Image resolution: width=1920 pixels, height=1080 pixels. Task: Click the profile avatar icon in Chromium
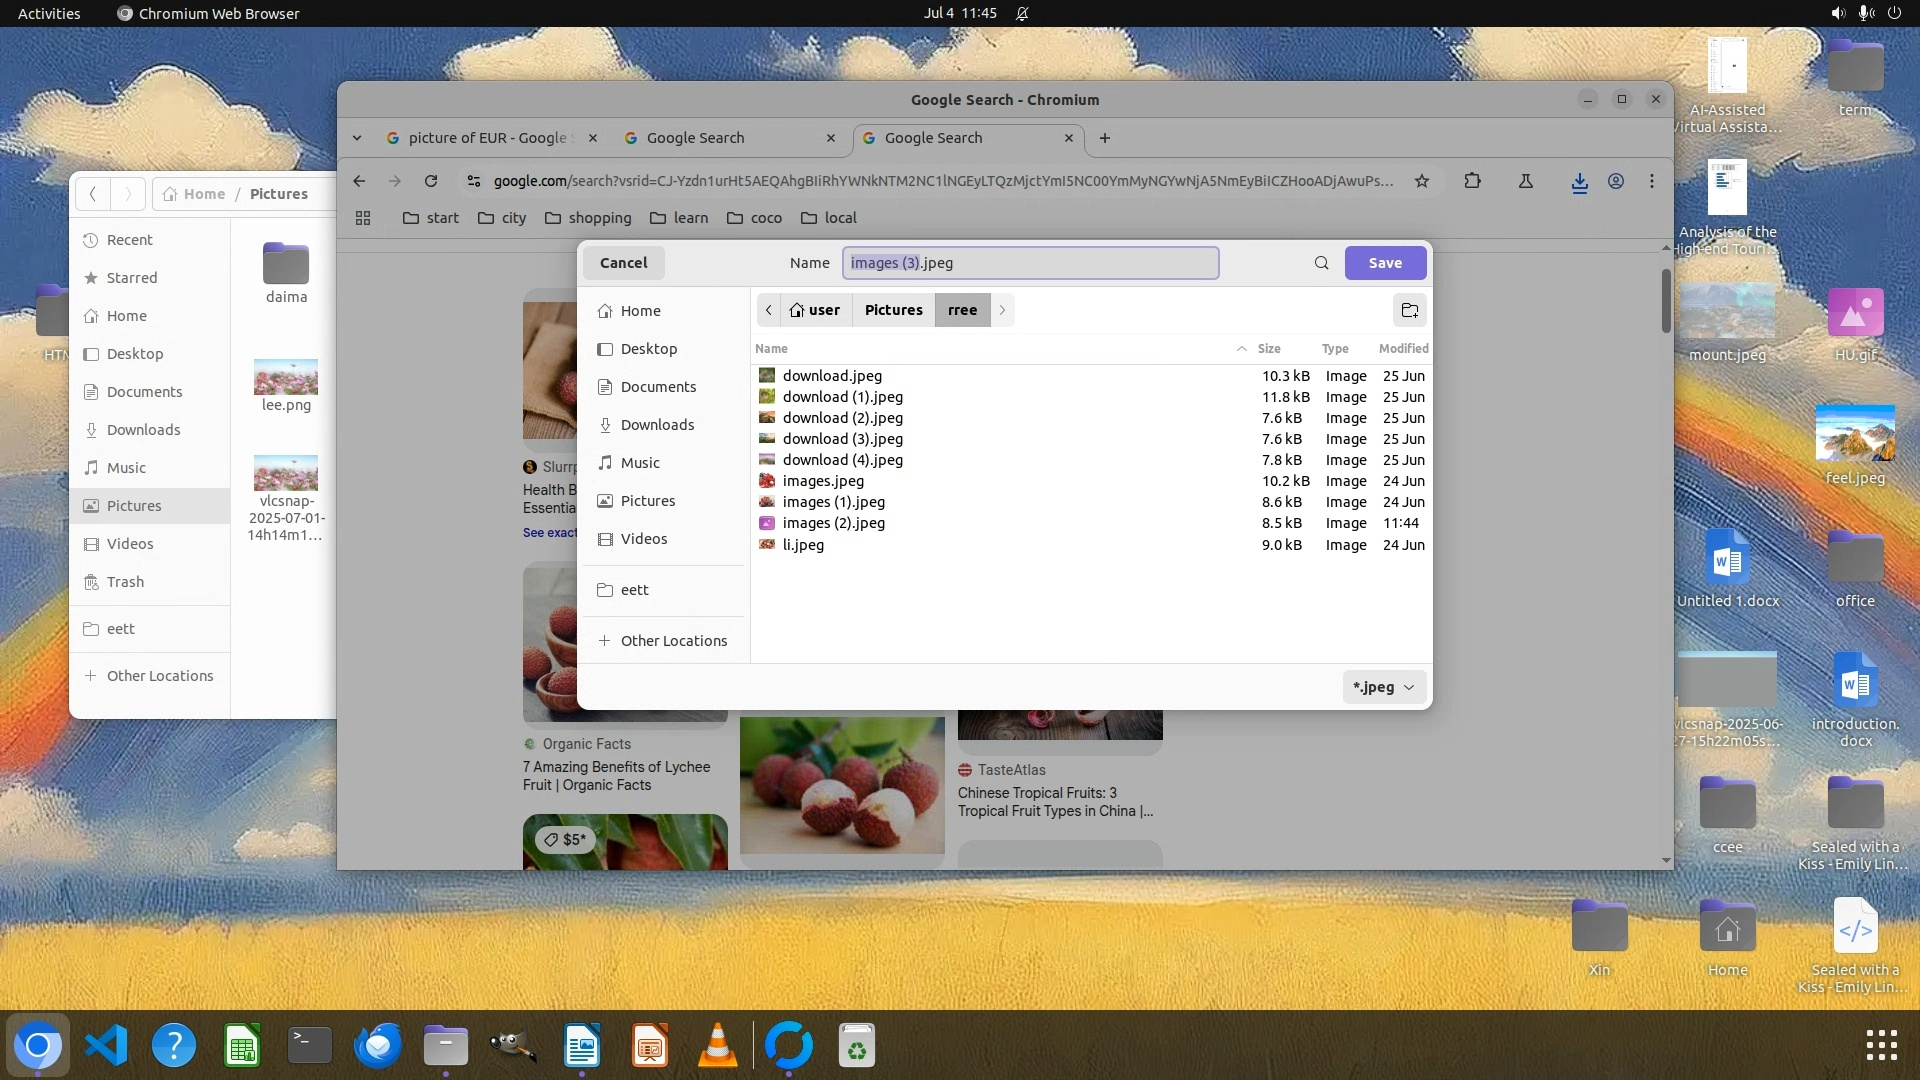pyautogui.click(x=1615, y=181)
